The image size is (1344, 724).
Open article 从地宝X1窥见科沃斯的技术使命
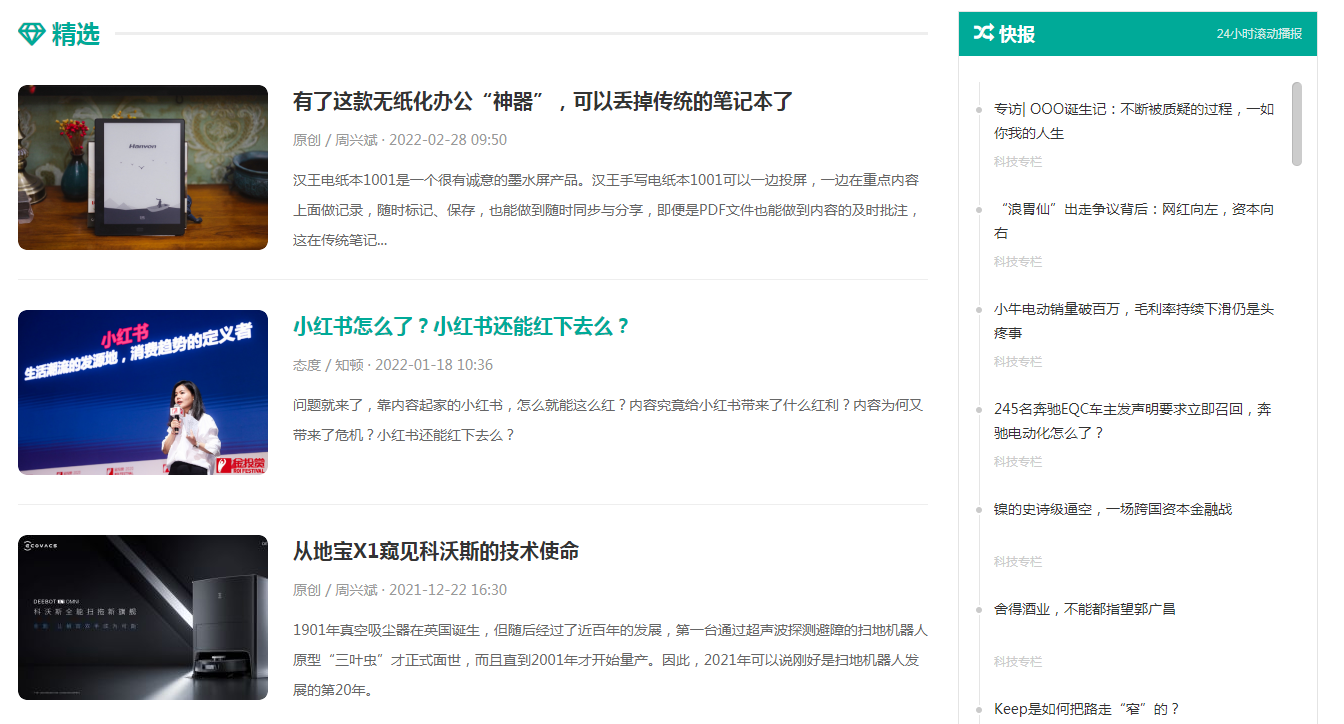pos(436,551)
